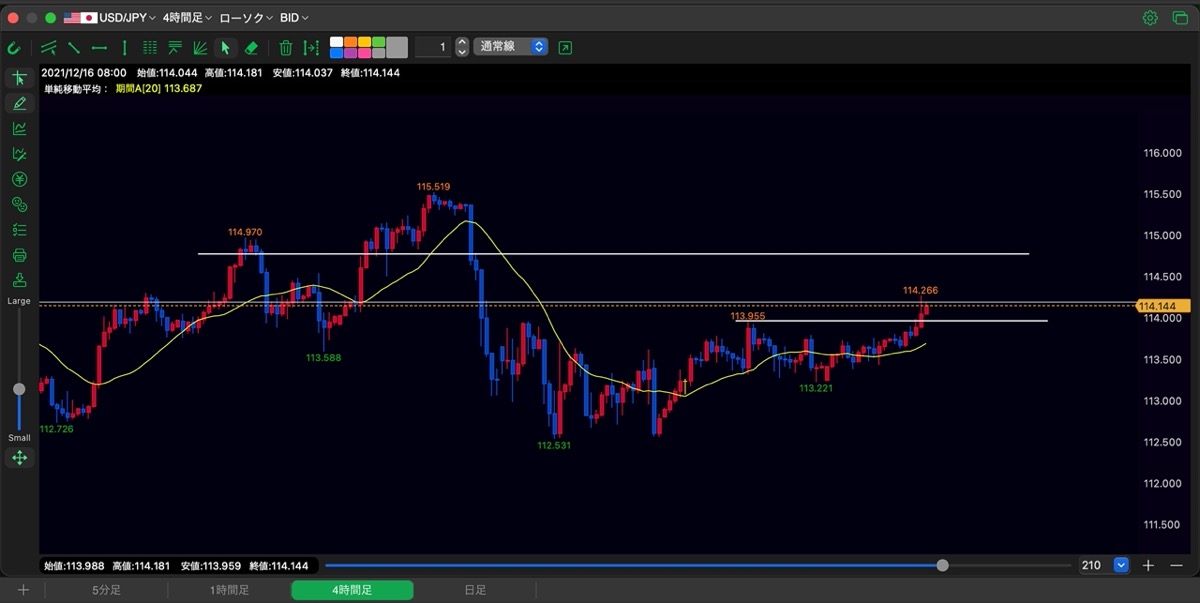Zoom in with the plus button beside 210
Screen dimensions: 1200x603
point(1148,565)
